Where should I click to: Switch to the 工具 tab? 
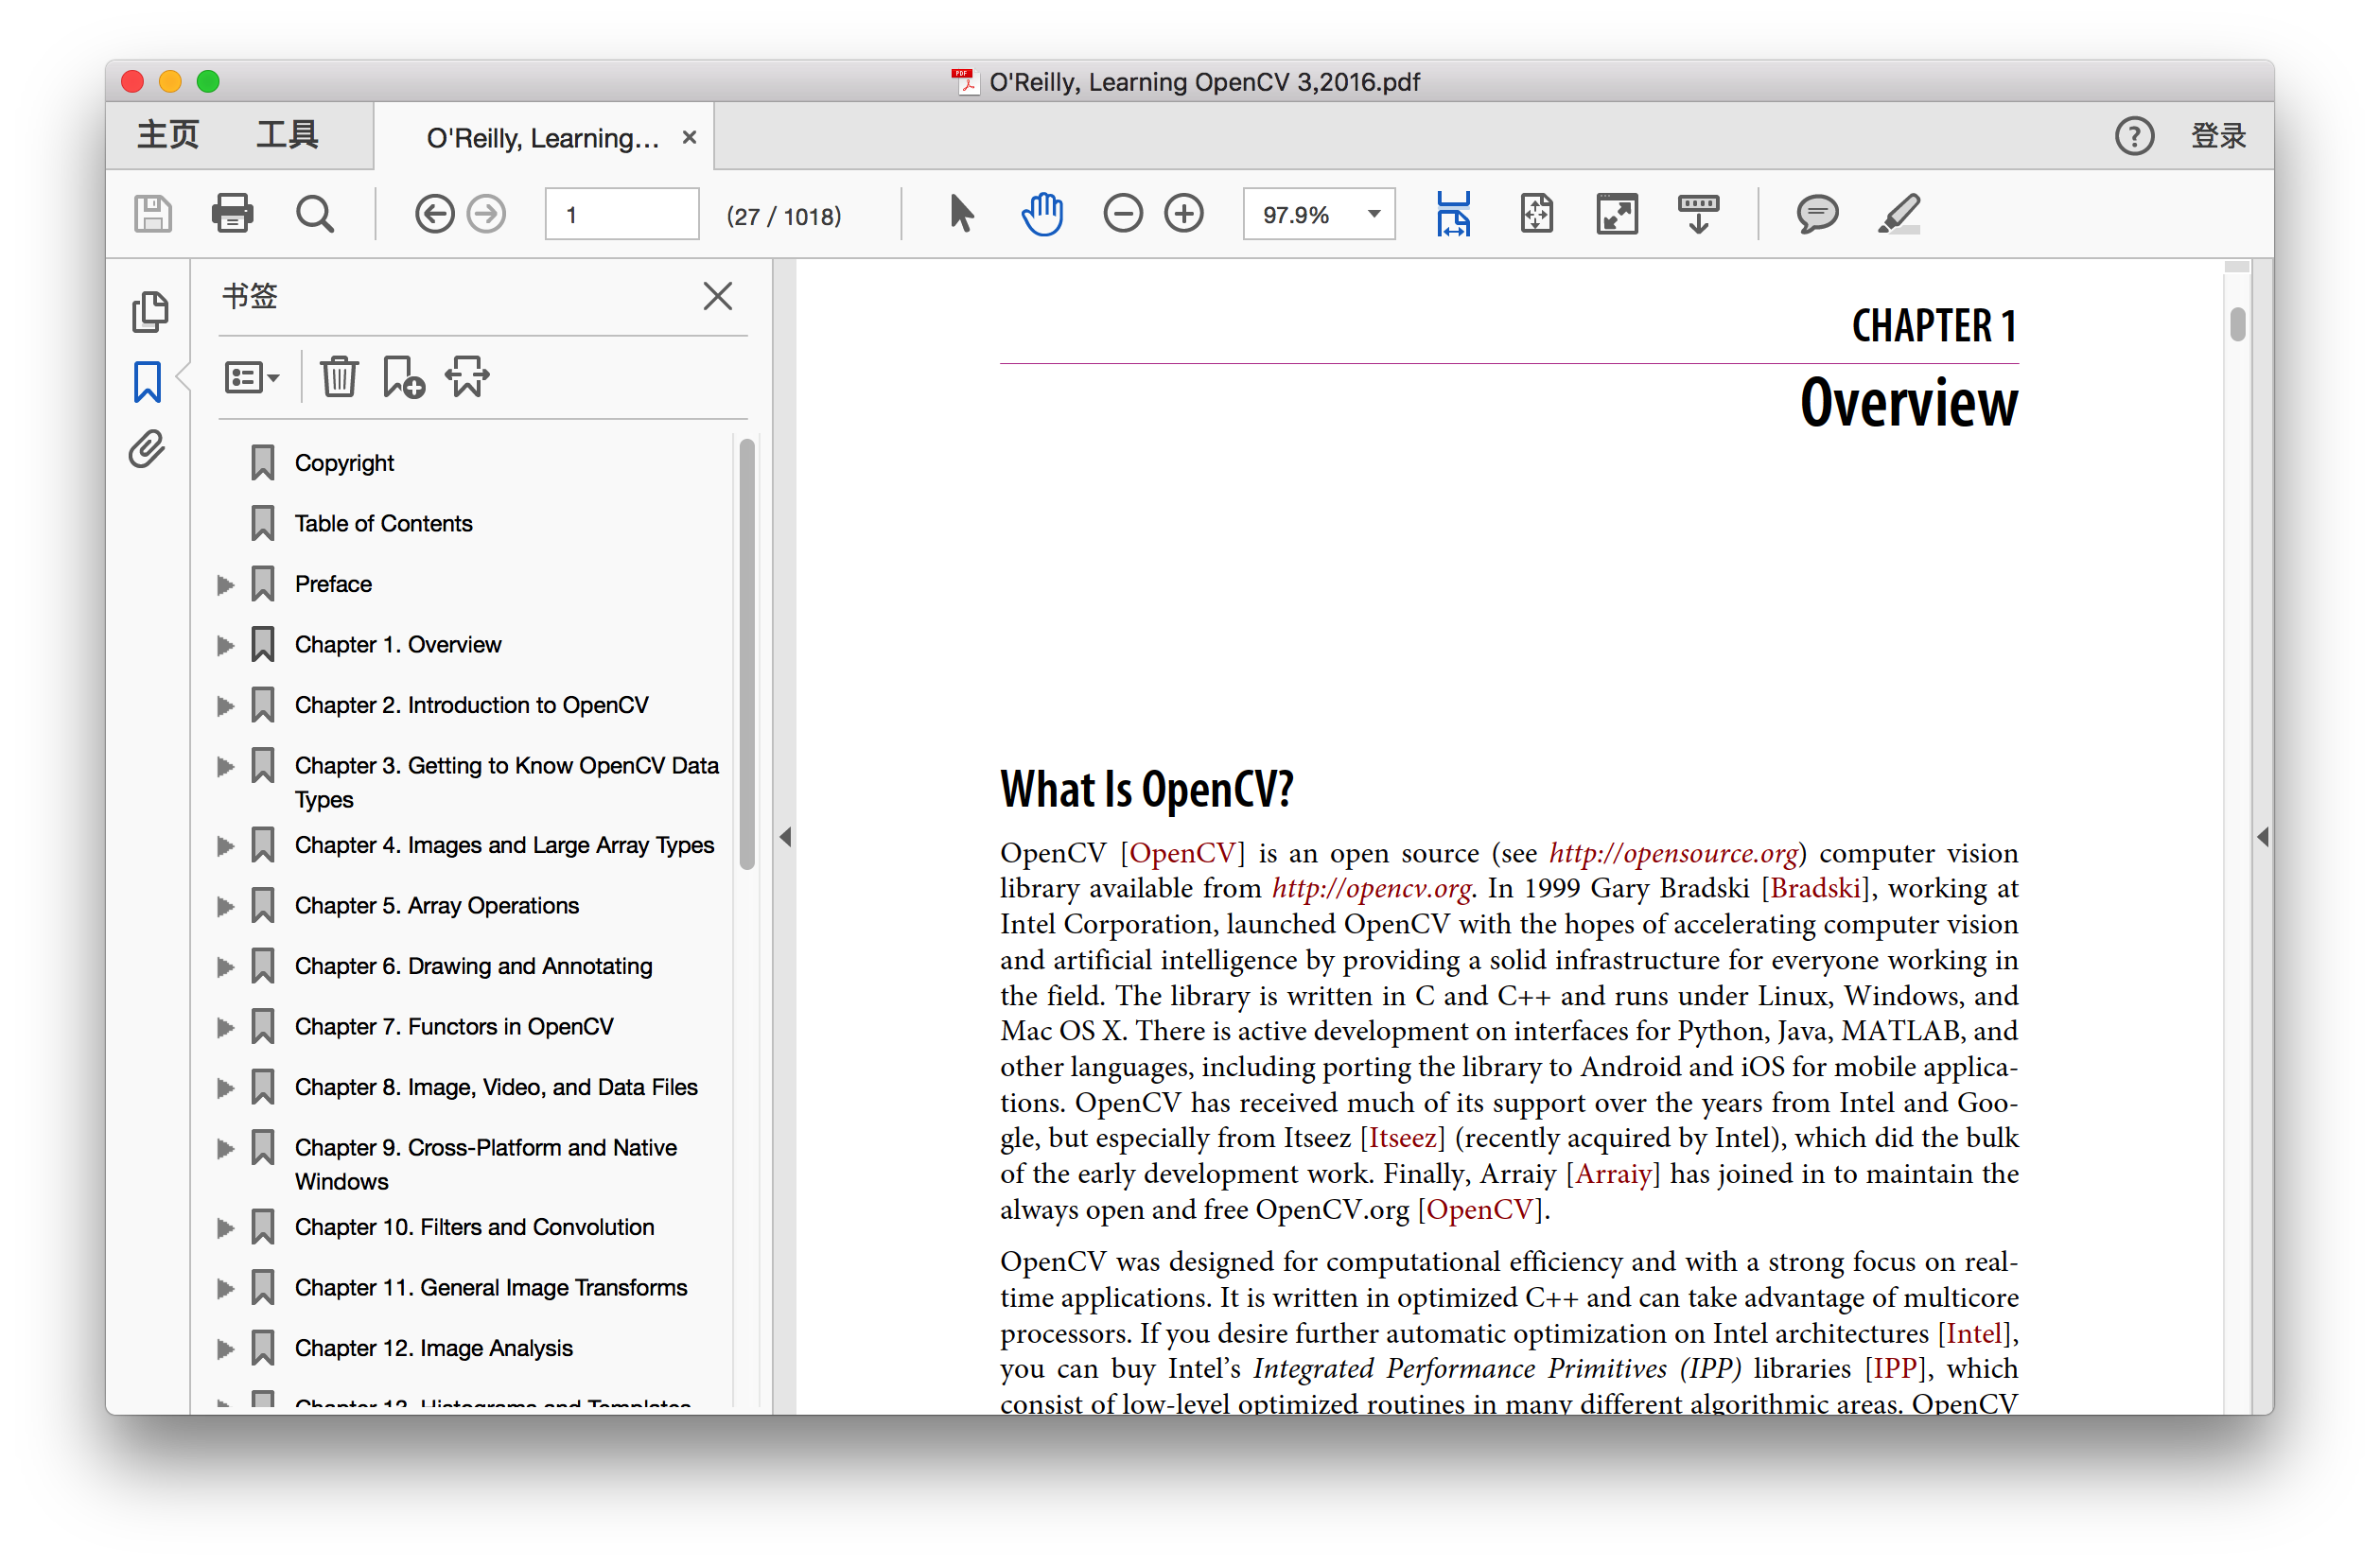287,135
